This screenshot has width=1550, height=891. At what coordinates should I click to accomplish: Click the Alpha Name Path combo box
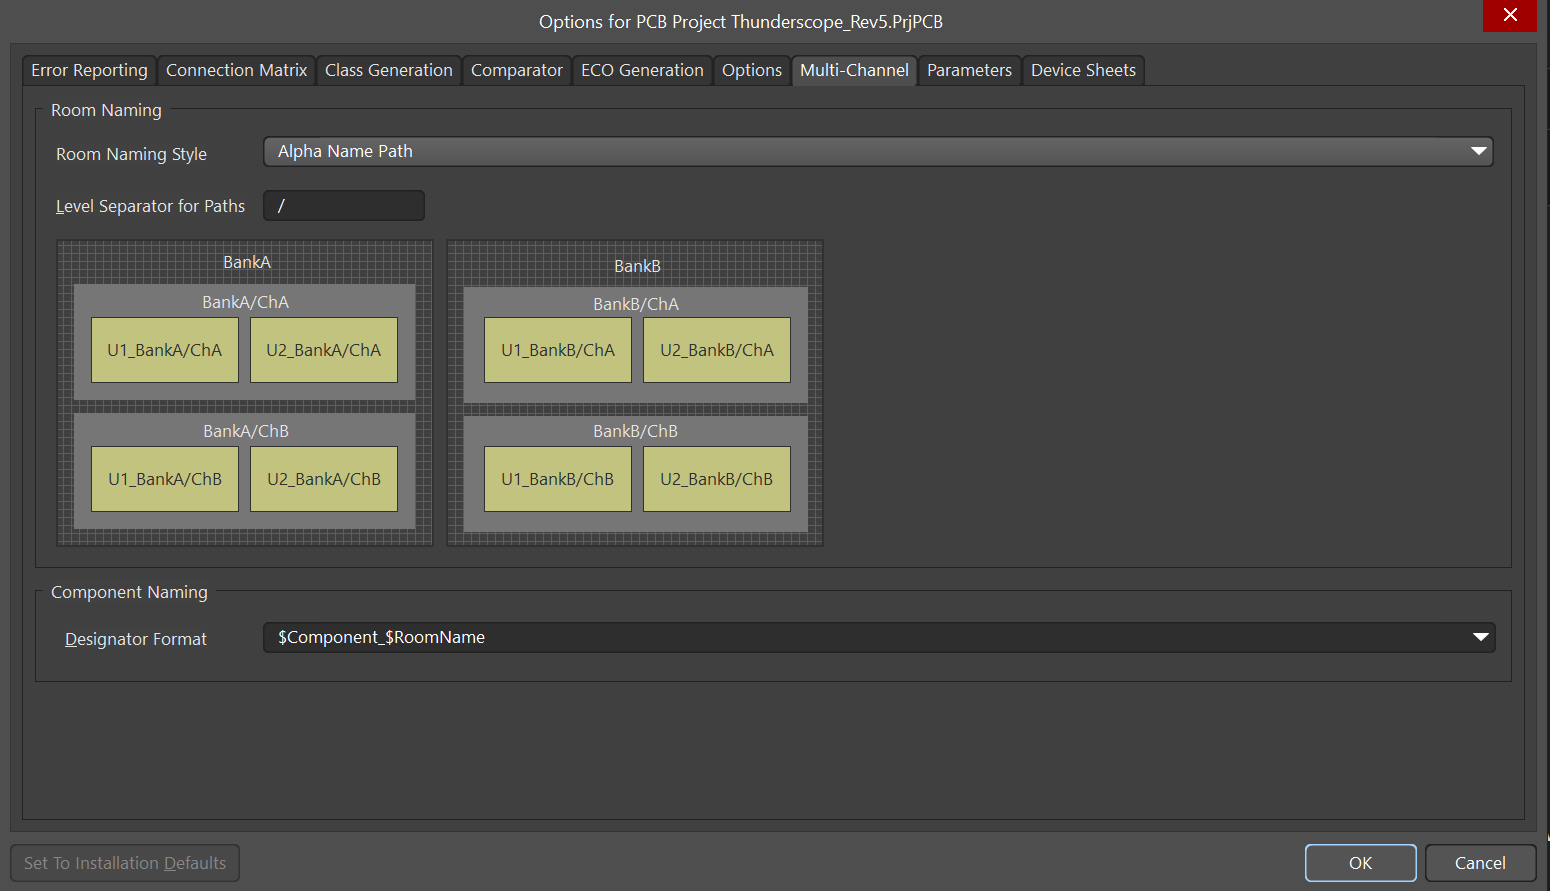tap(860, 151)
